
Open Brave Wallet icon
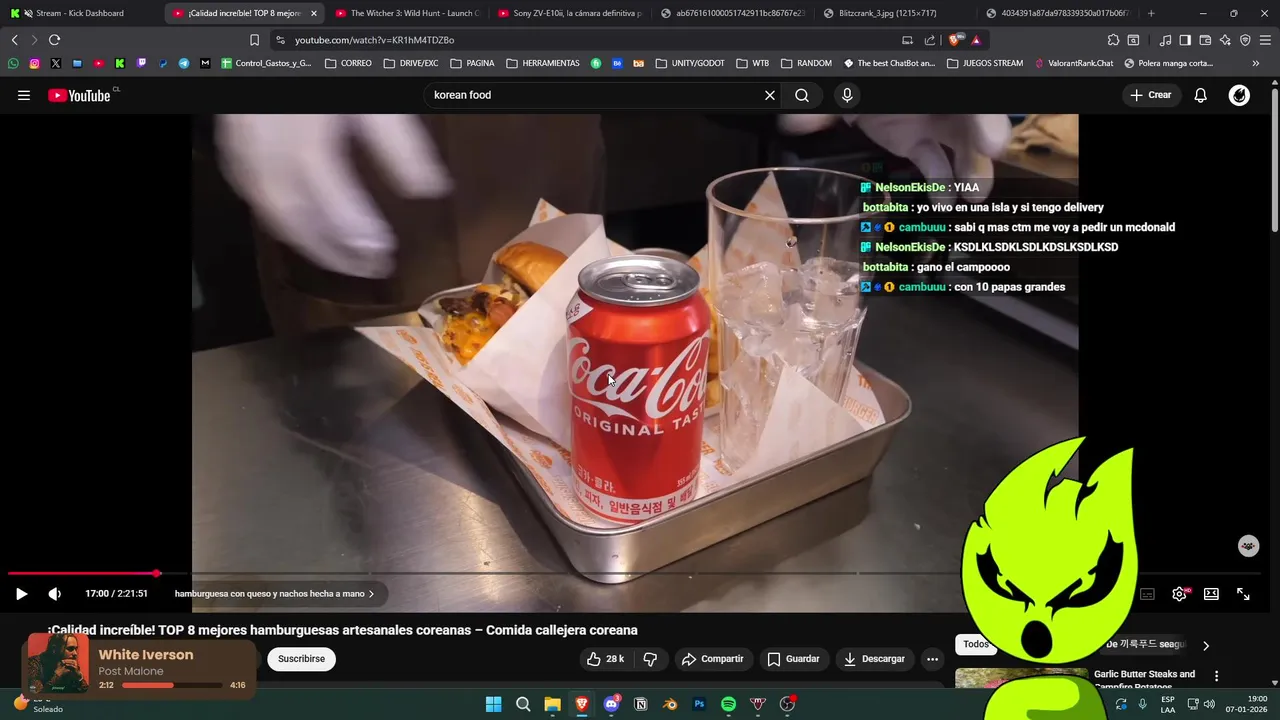pos(1205,40)
